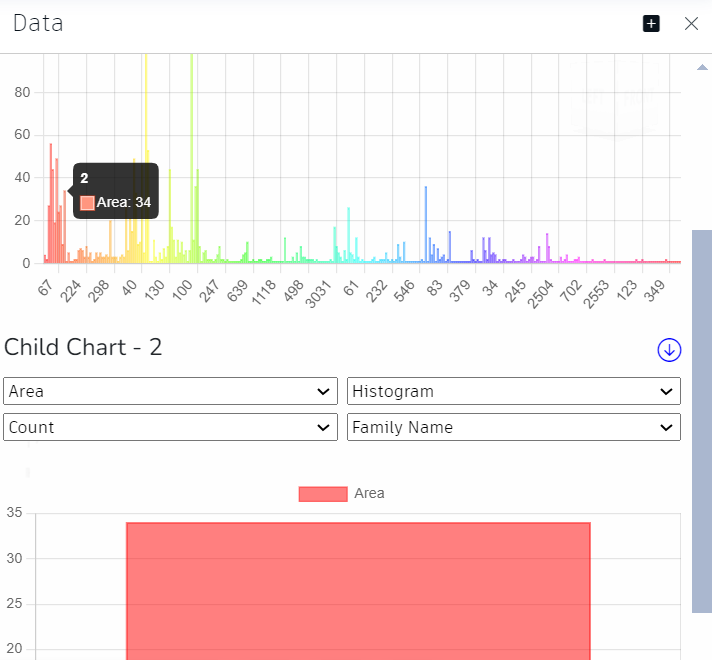The image size is (712, 660).
Task: Click the cyan bar above label 61
Action: point(348,237)
